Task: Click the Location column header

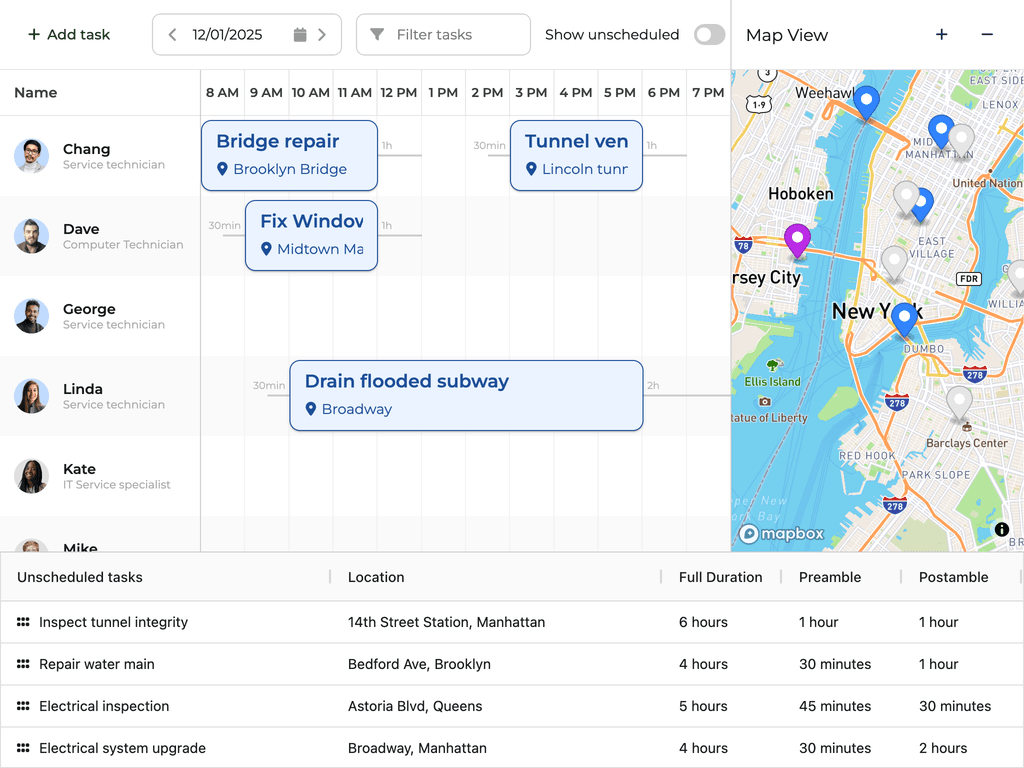Action: coord(376,577)
